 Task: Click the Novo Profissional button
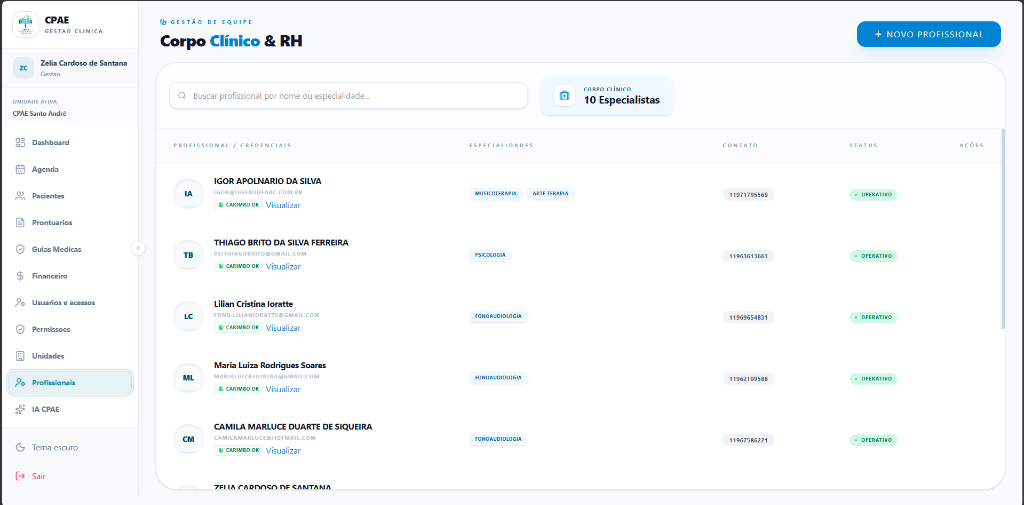tap(929, 35)
